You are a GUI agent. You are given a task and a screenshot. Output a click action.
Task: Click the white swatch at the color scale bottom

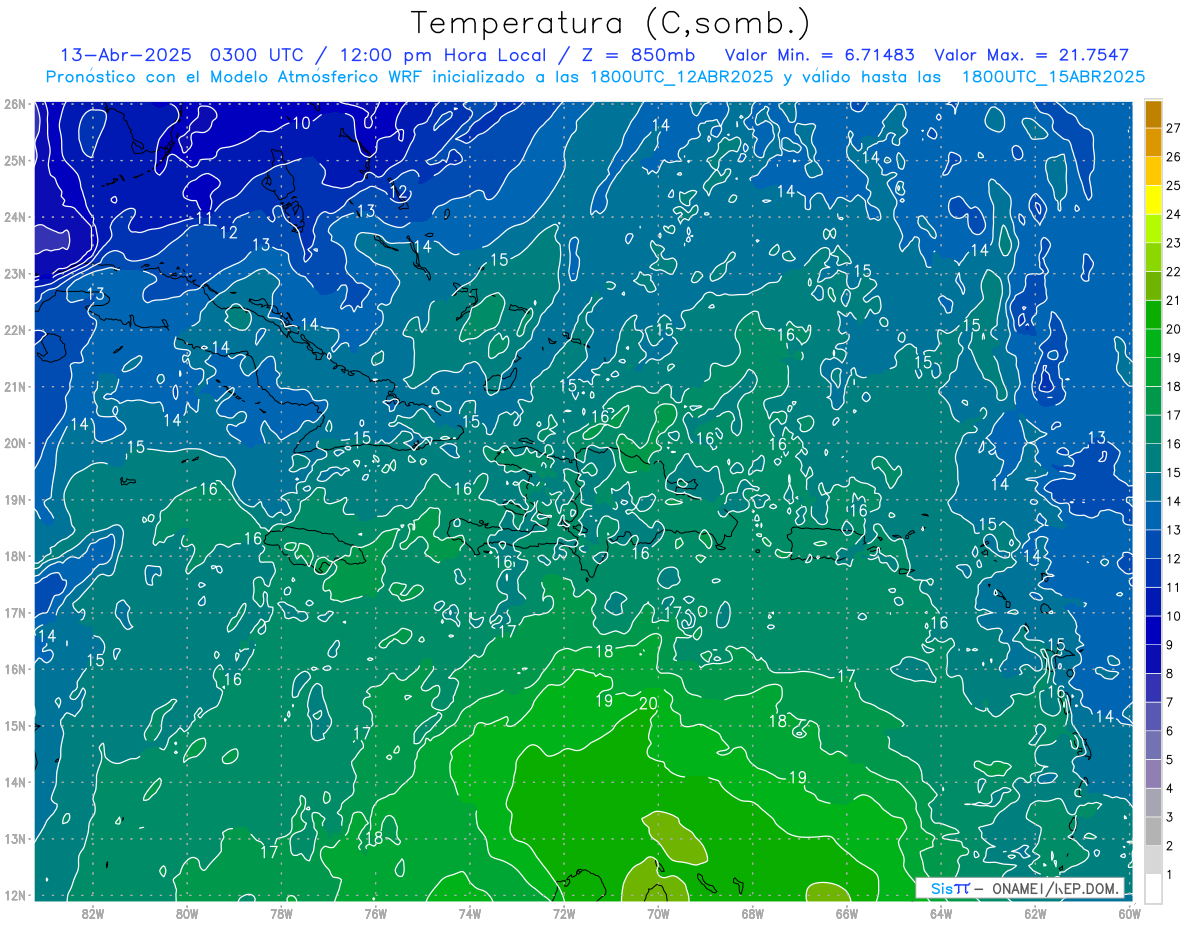pos(1154,888)
